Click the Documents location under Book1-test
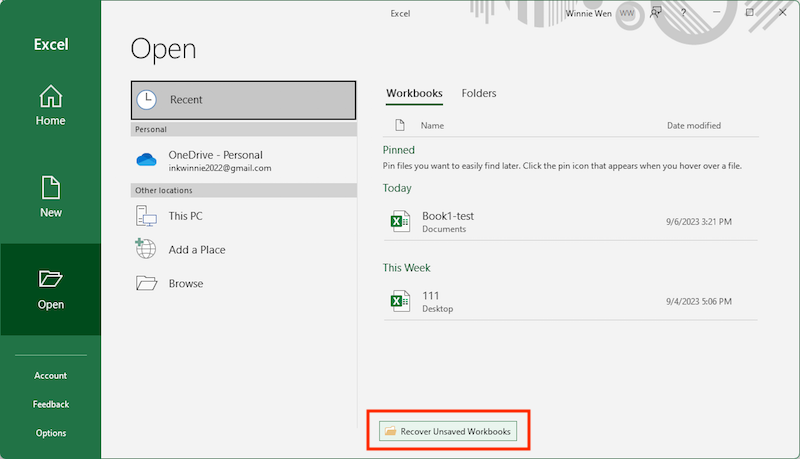This screenshot has width=800, height=459. pyautogui.click(x=444, y=230)
